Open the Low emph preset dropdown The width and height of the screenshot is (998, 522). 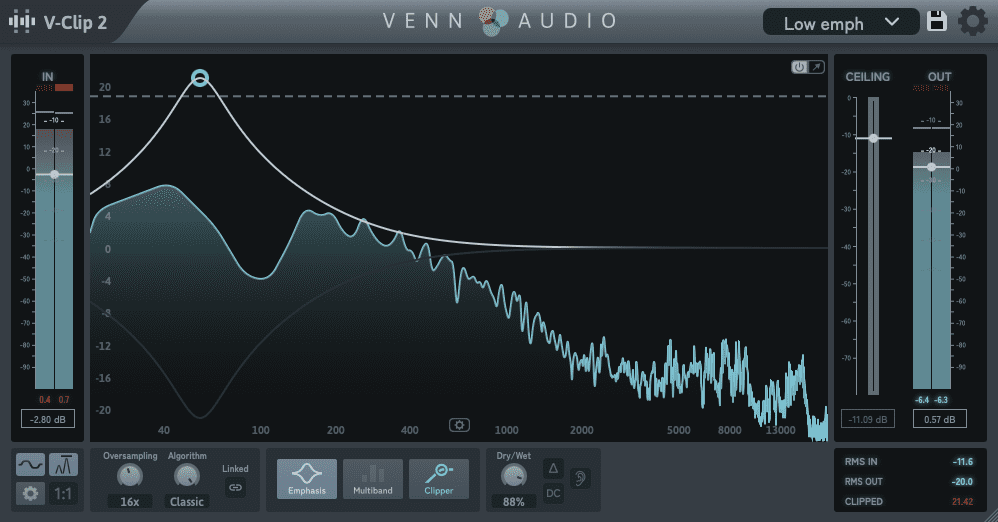(x=840, y=22)
